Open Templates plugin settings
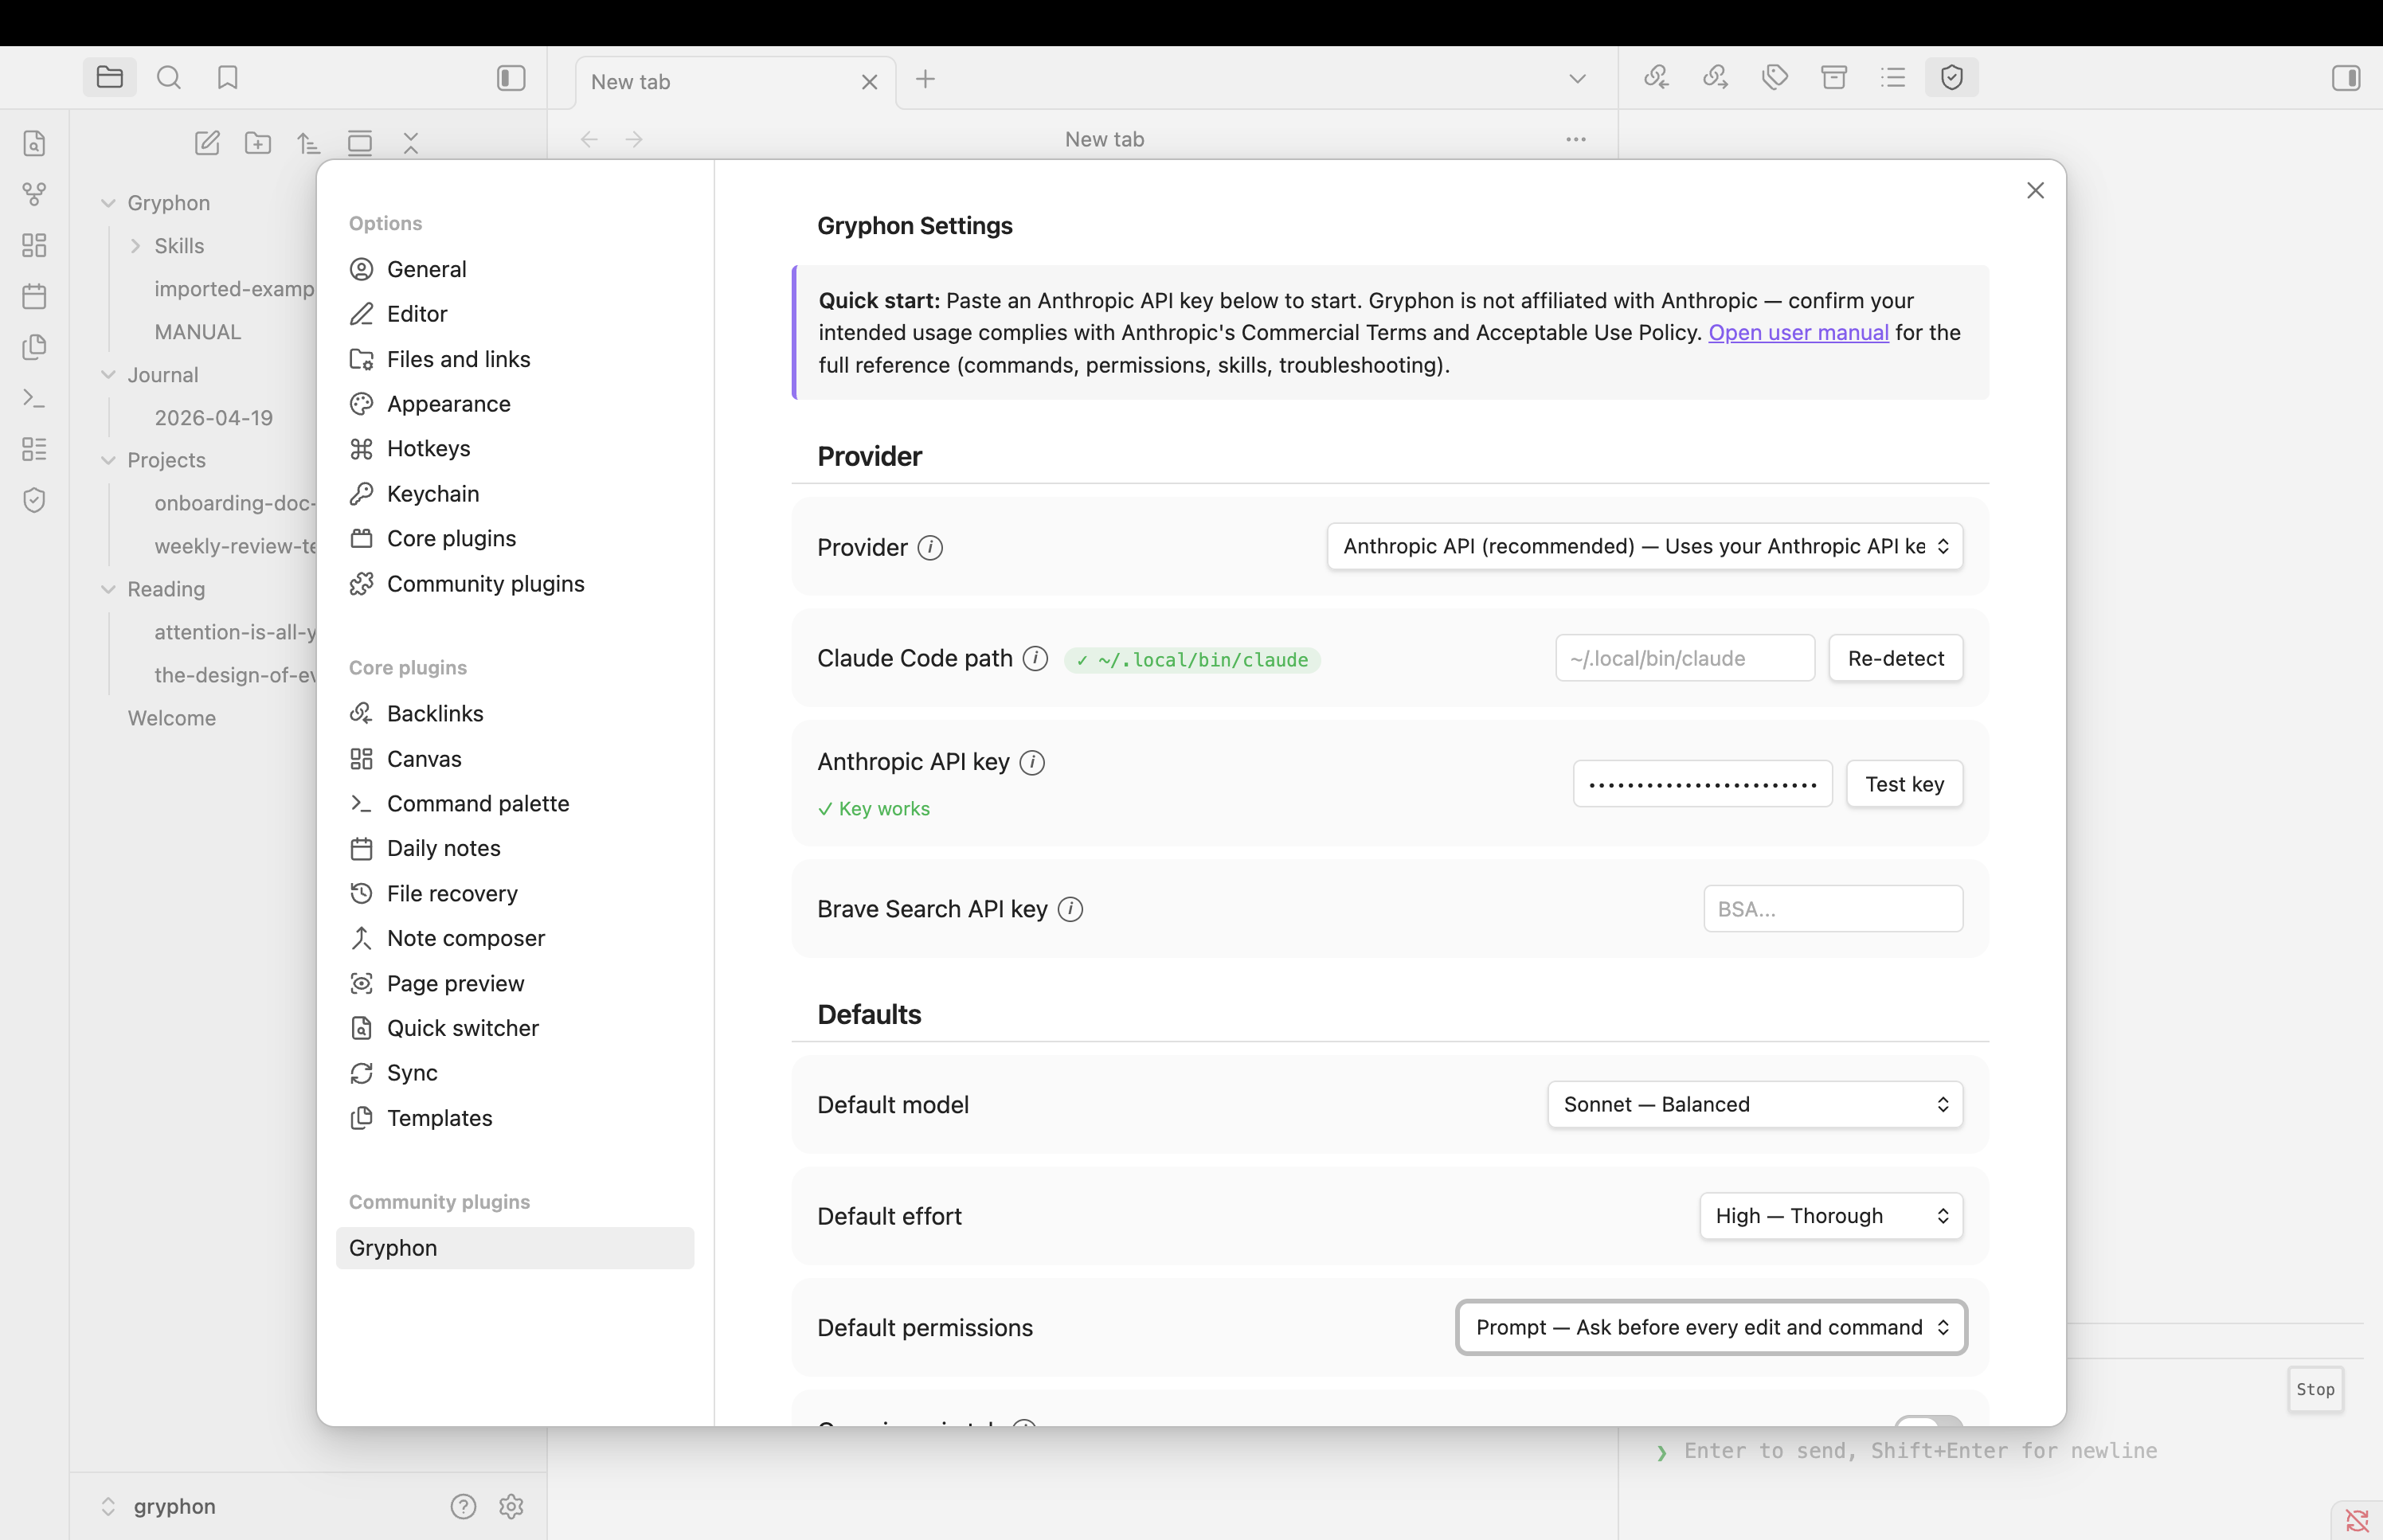This screenshot has width=2383, height=1540. 514,1118
